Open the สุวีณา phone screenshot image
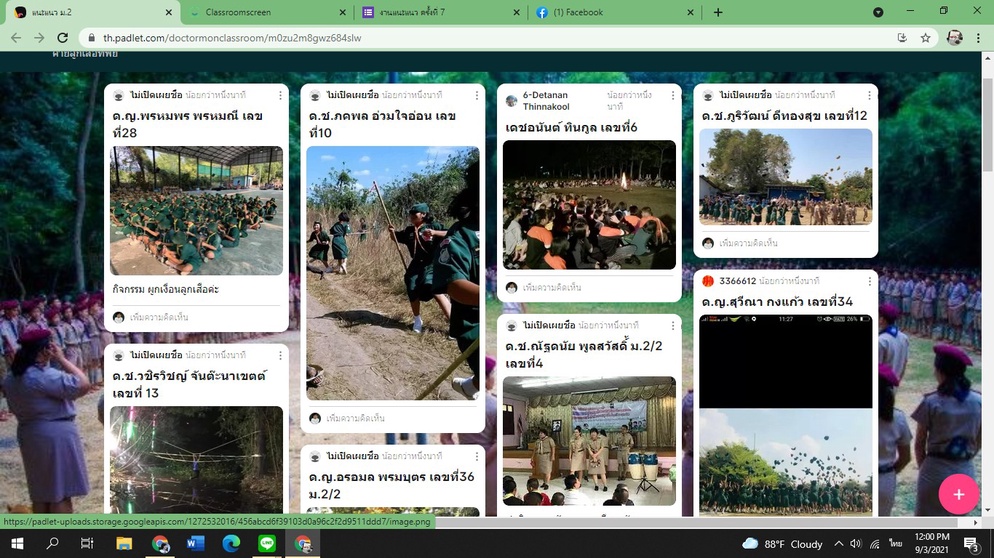This screenshot has width=994, height=558. (785, 415)
